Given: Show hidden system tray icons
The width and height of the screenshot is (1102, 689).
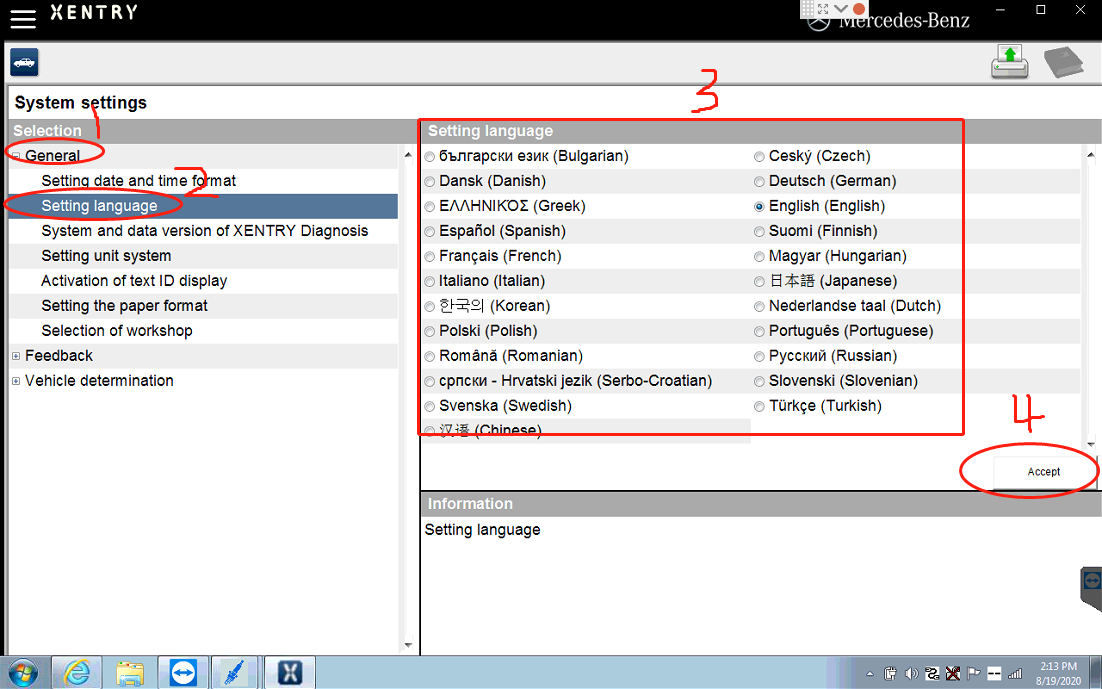Looking at the screenshot, I should coord(870,674).
